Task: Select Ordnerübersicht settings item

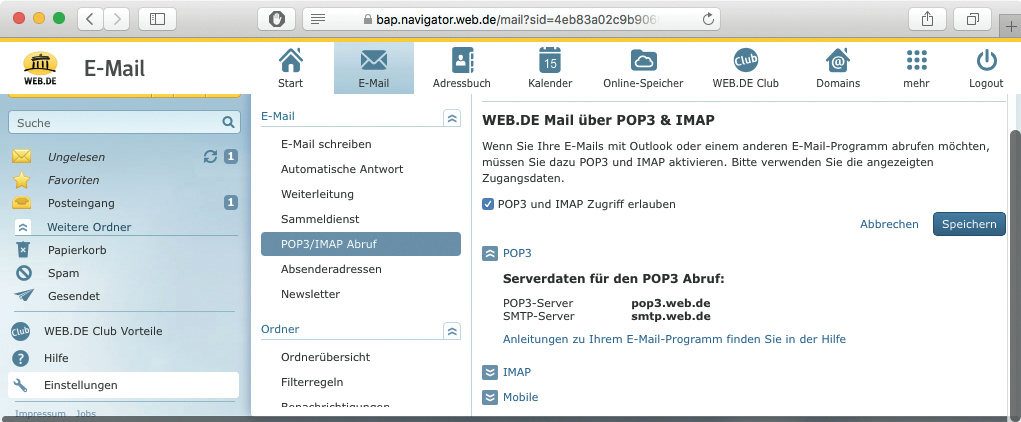Action: [325, 357]
